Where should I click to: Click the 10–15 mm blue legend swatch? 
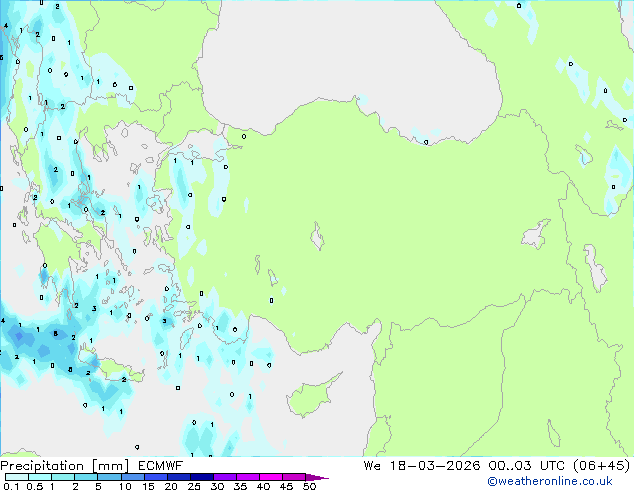point(133,477)
